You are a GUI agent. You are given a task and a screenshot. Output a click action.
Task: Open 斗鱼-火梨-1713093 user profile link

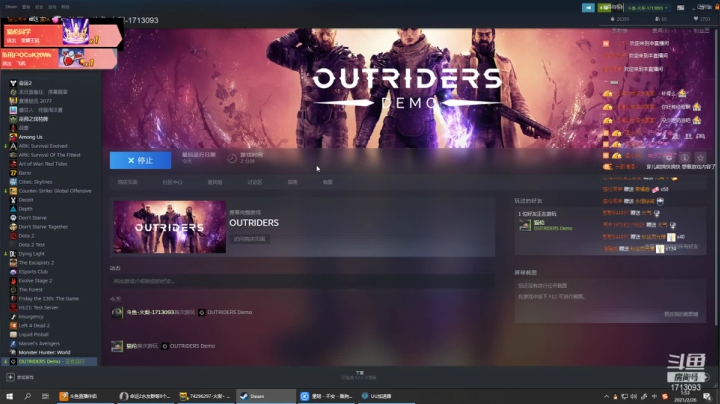coord(150,312)
